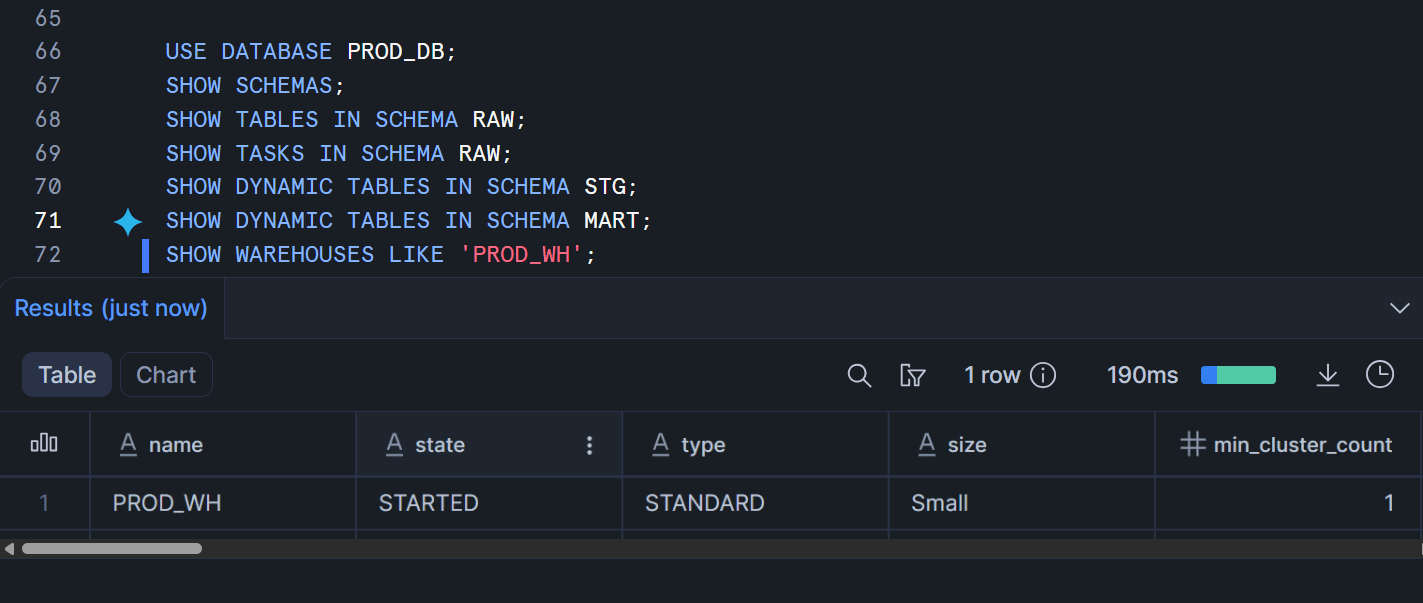
Task: Download the query results
Action: pyautogui.click(x=1327, y=375)
